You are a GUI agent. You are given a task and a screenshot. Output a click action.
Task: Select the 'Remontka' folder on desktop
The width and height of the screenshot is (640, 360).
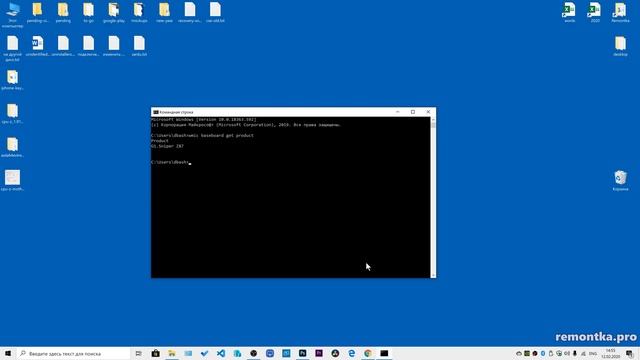tap(620, 12)
